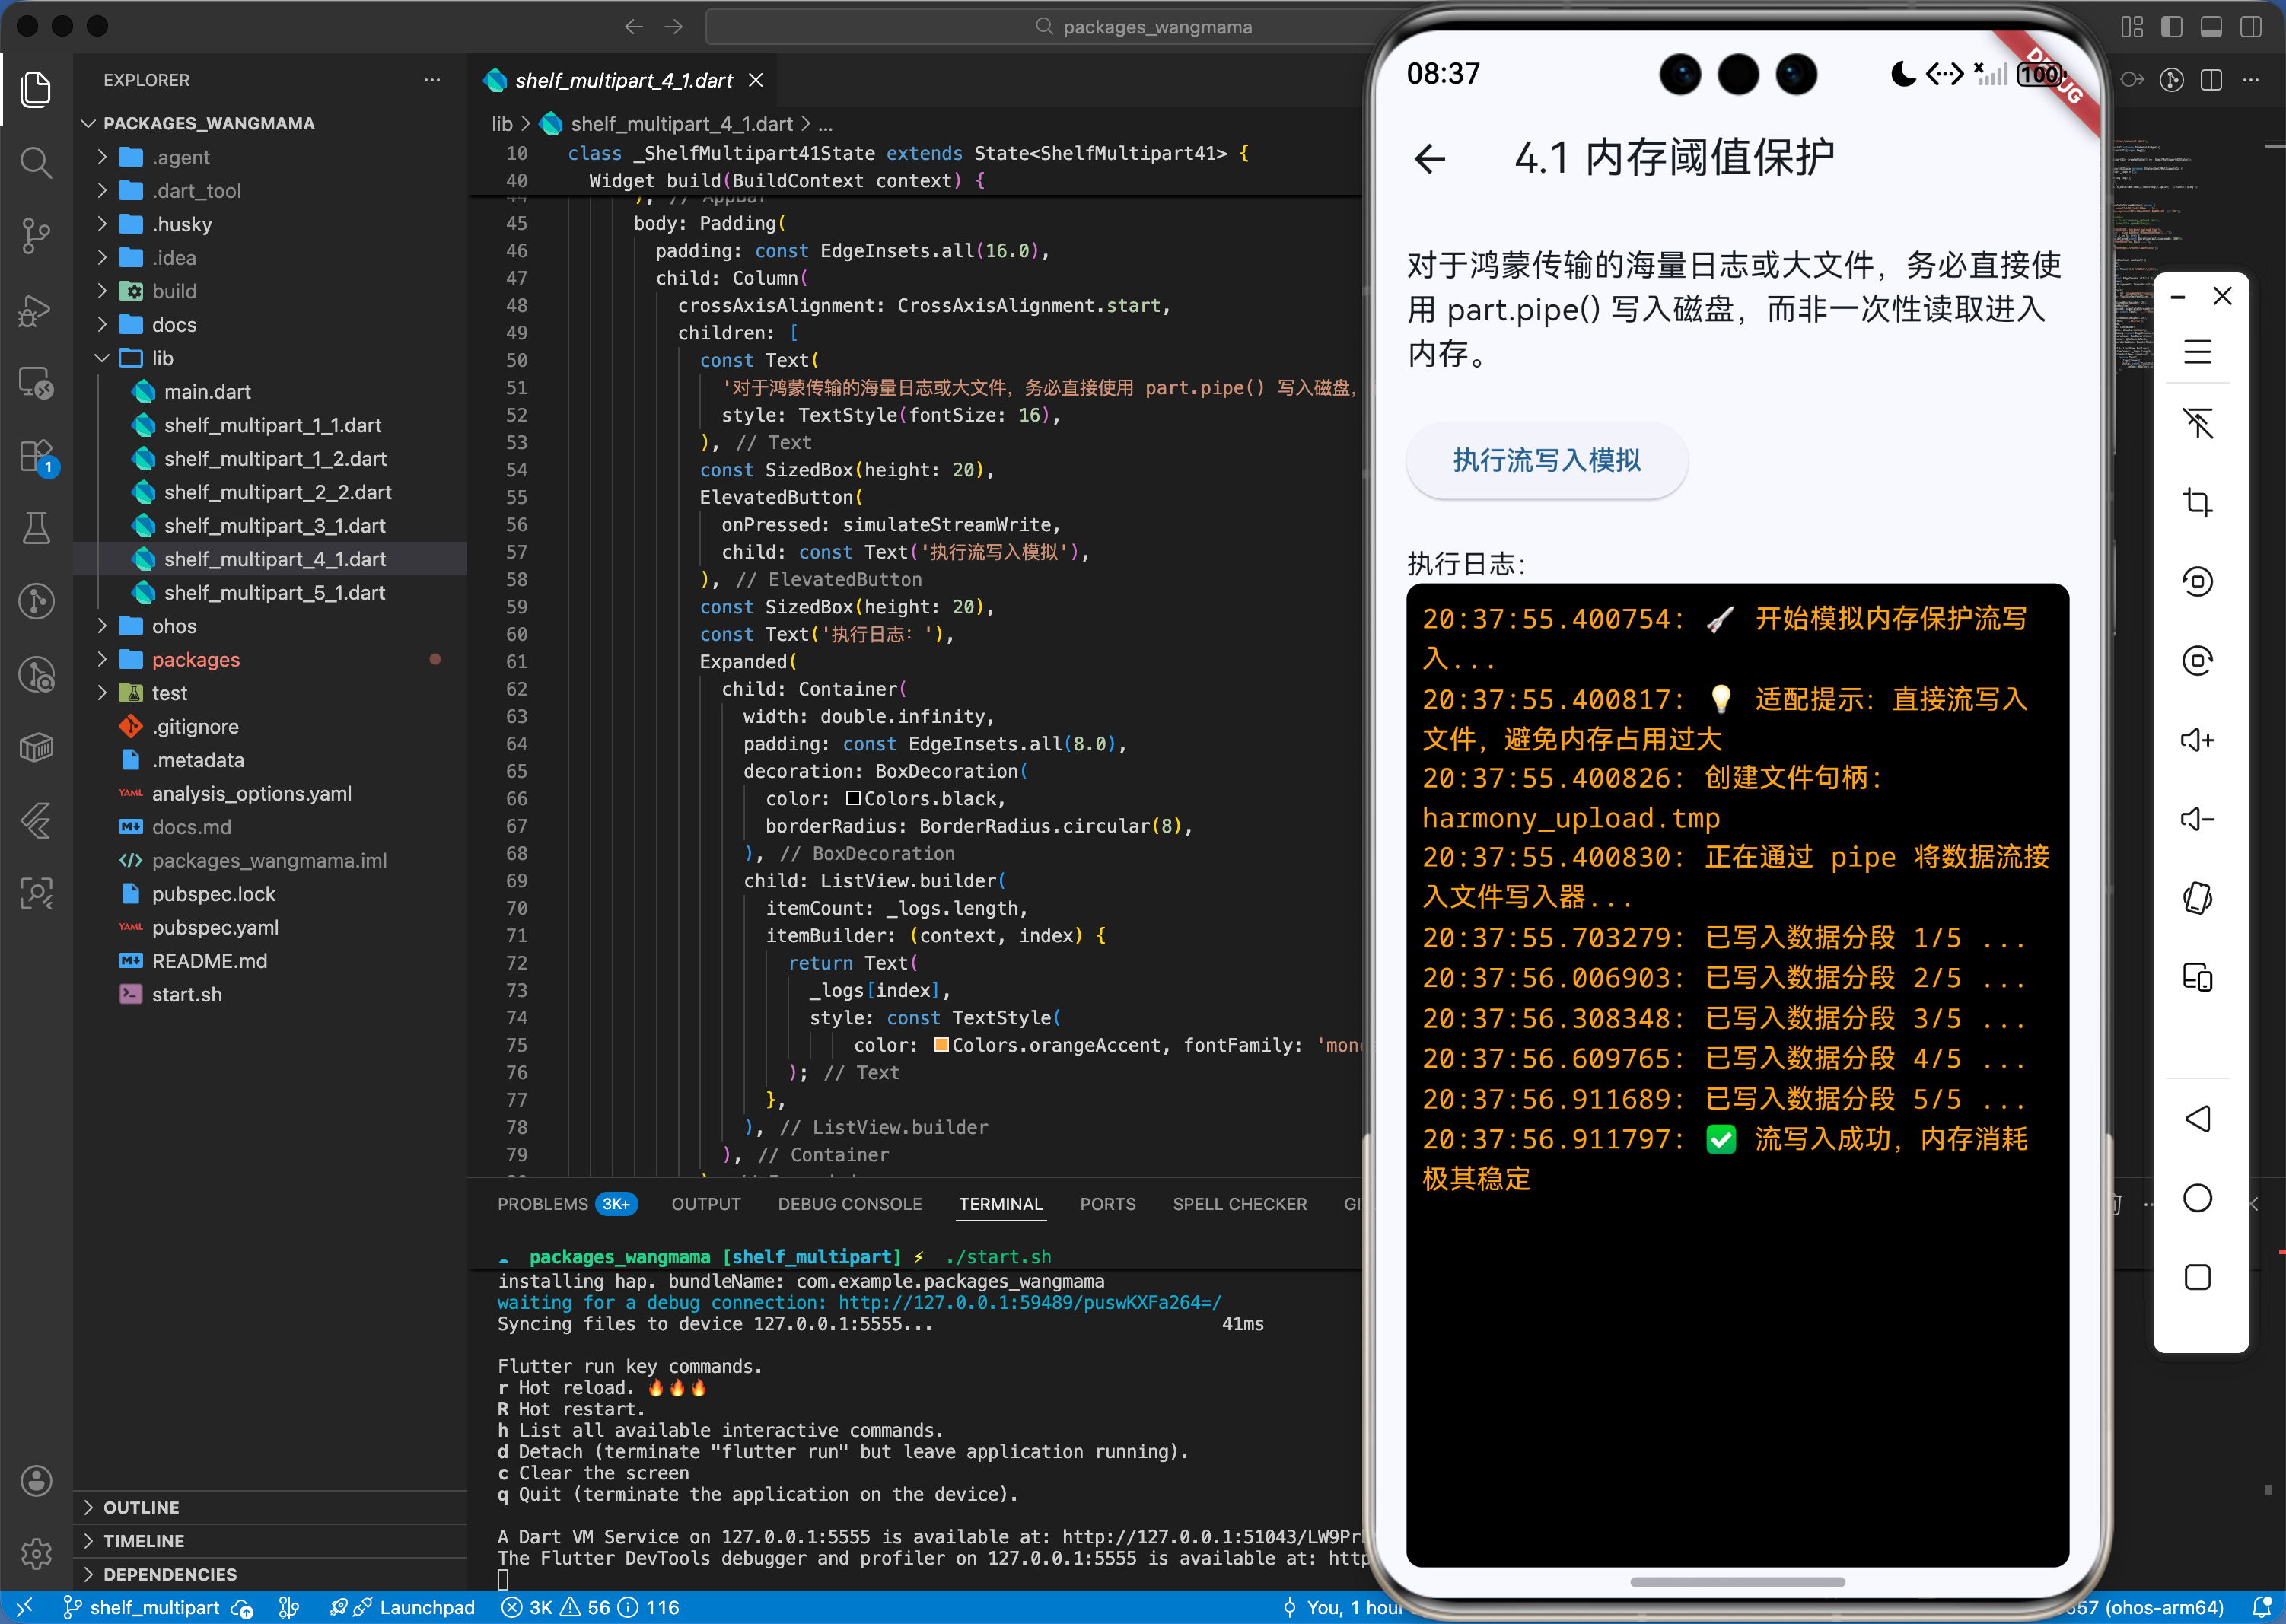Open Run and Debug view
The image size is (2286, 1624).
coord(36,311)
